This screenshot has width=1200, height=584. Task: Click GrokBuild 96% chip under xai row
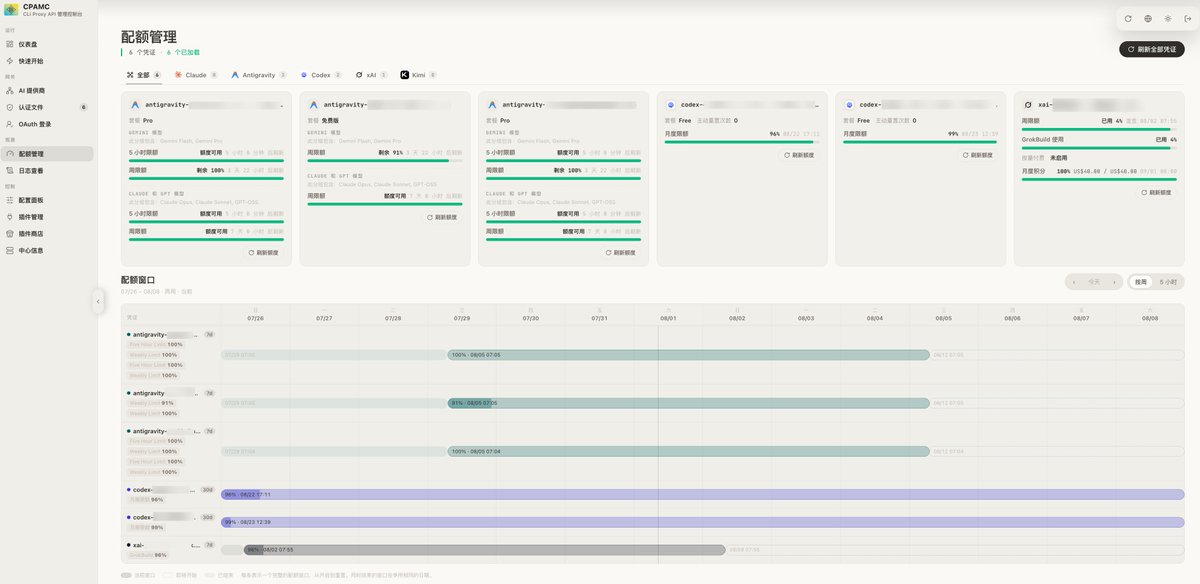coord(147,554)
